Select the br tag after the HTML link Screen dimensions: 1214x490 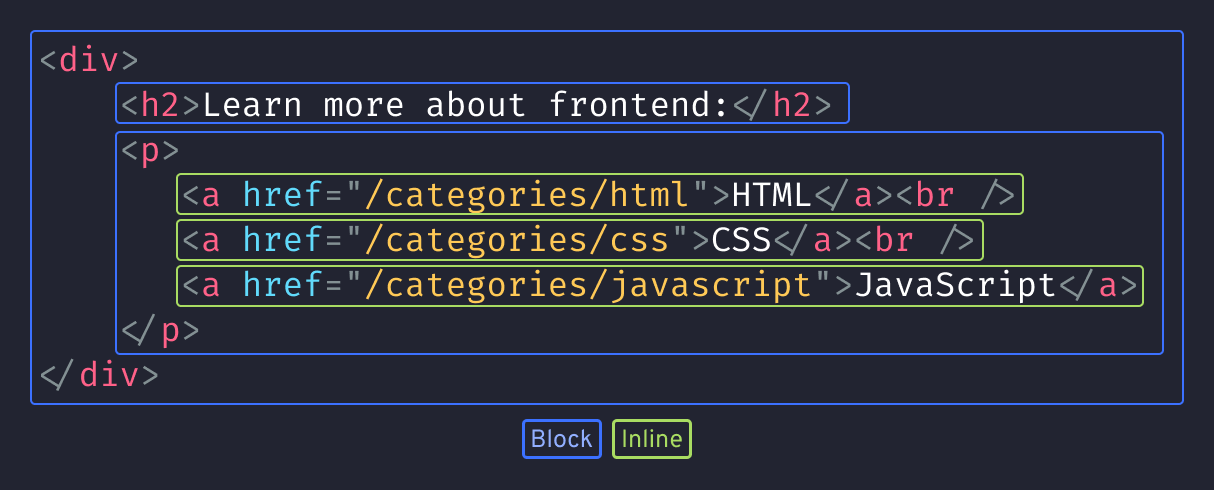tap(955, 196)
